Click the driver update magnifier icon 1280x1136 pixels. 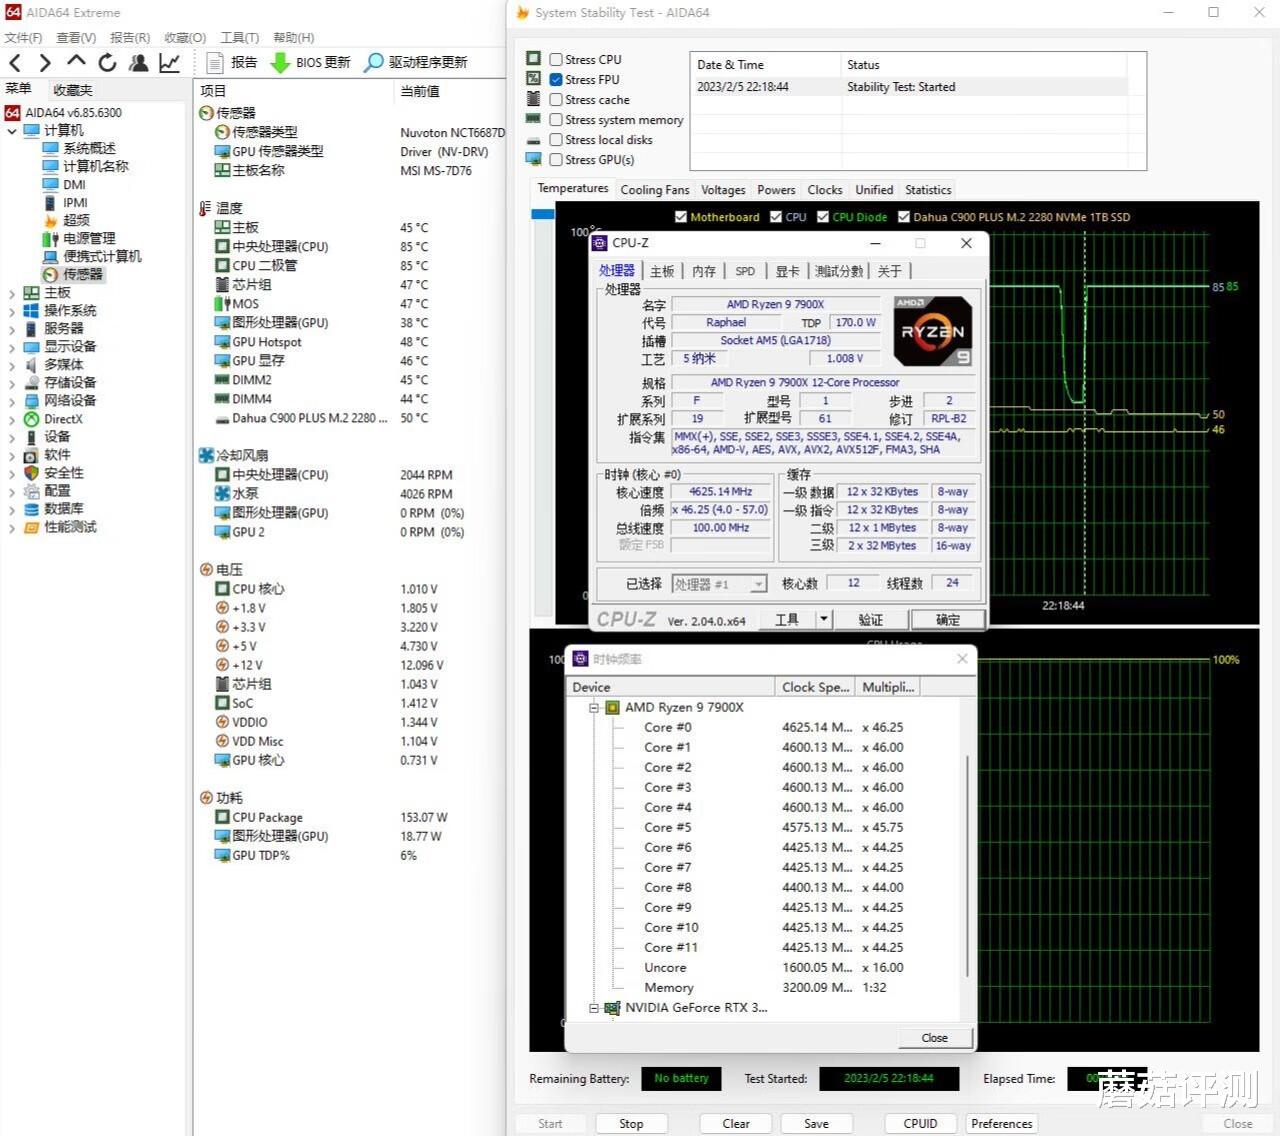pyautogui.click(x=374, y=63)
